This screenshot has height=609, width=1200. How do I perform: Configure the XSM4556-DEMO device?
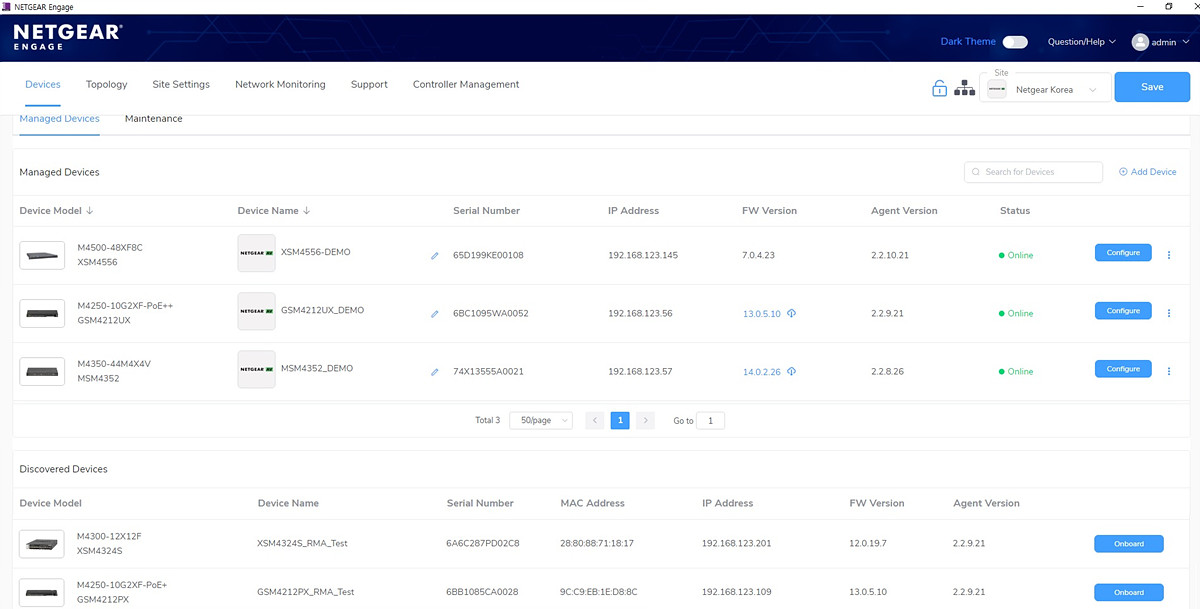tap(1123, 253)
